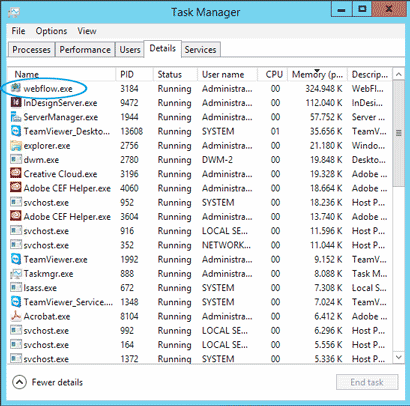Sort by the Status column header
410x406 pixels.
(x=175, y=74)
